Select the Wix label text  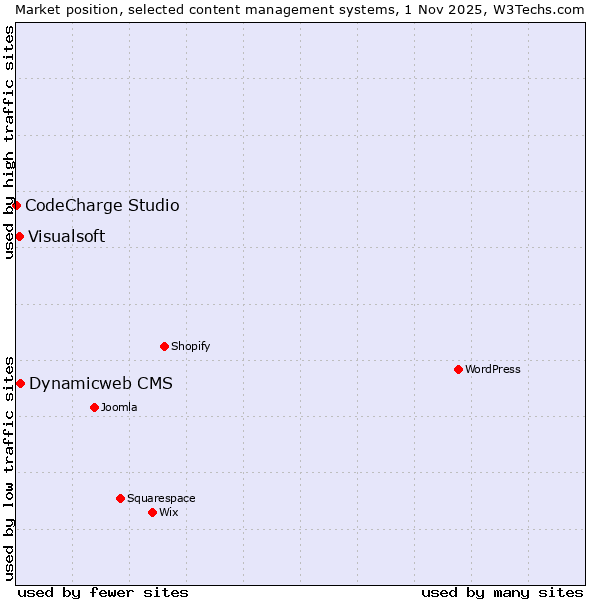168,512
